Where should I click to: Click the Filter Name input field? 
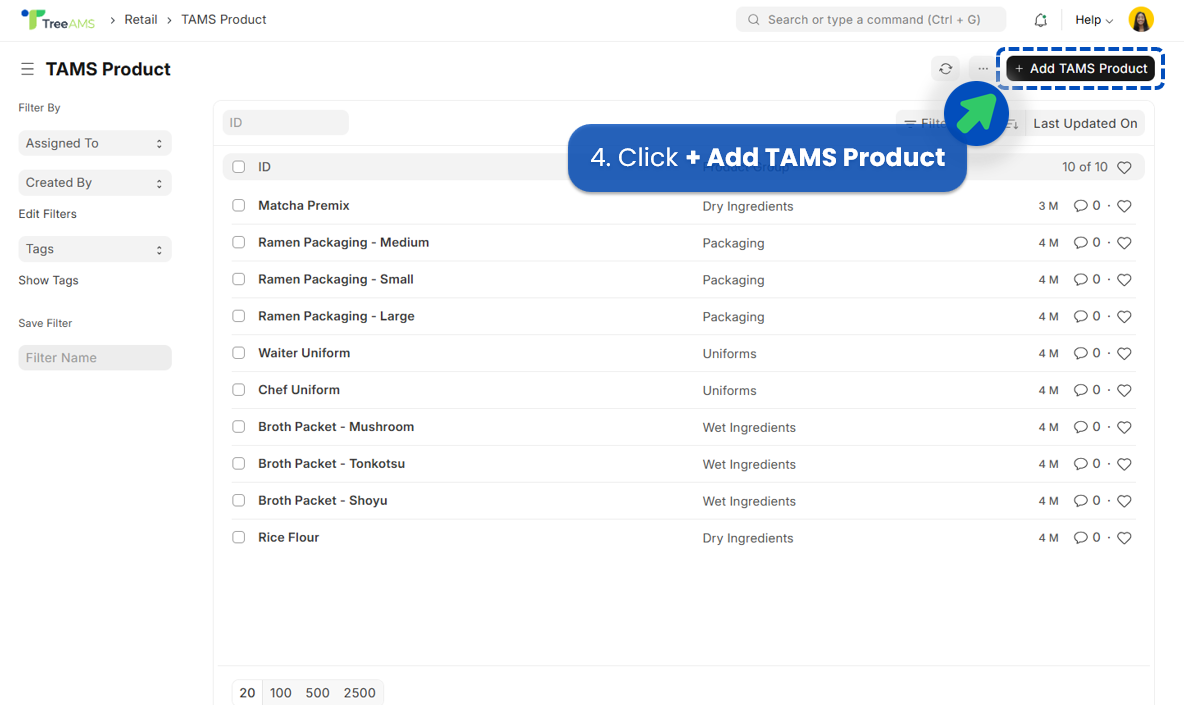pos(95,358)
